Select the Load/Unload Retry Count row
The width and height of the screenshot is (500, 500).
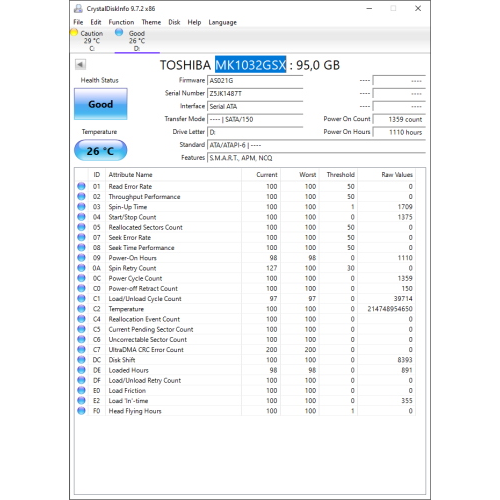tap(245, 380)
